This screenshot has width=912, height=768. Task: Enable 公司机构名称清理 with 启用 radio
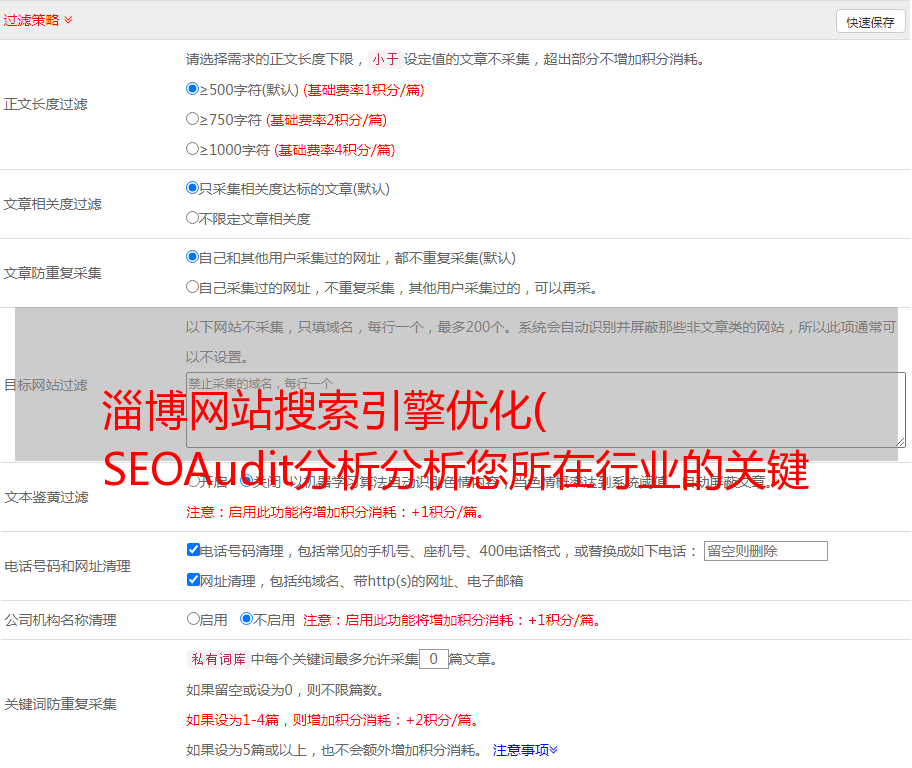tap(193, 619)
